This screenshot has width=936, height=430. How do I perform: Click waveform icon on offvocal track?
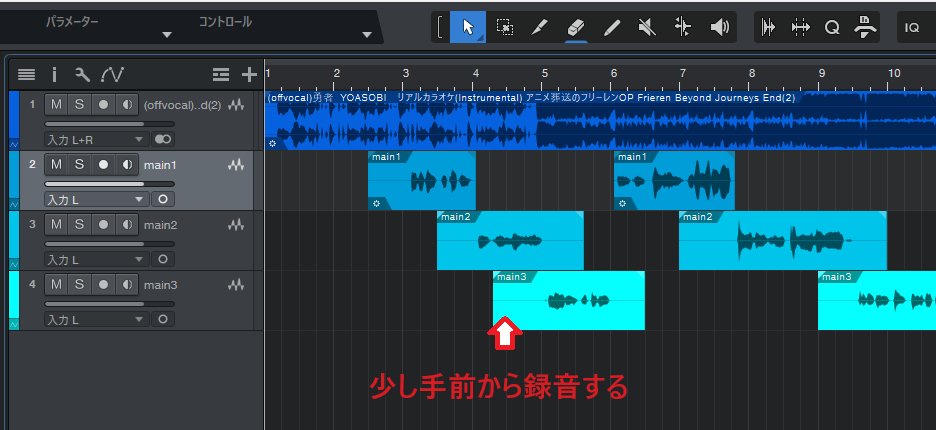(x=236, y=105)
